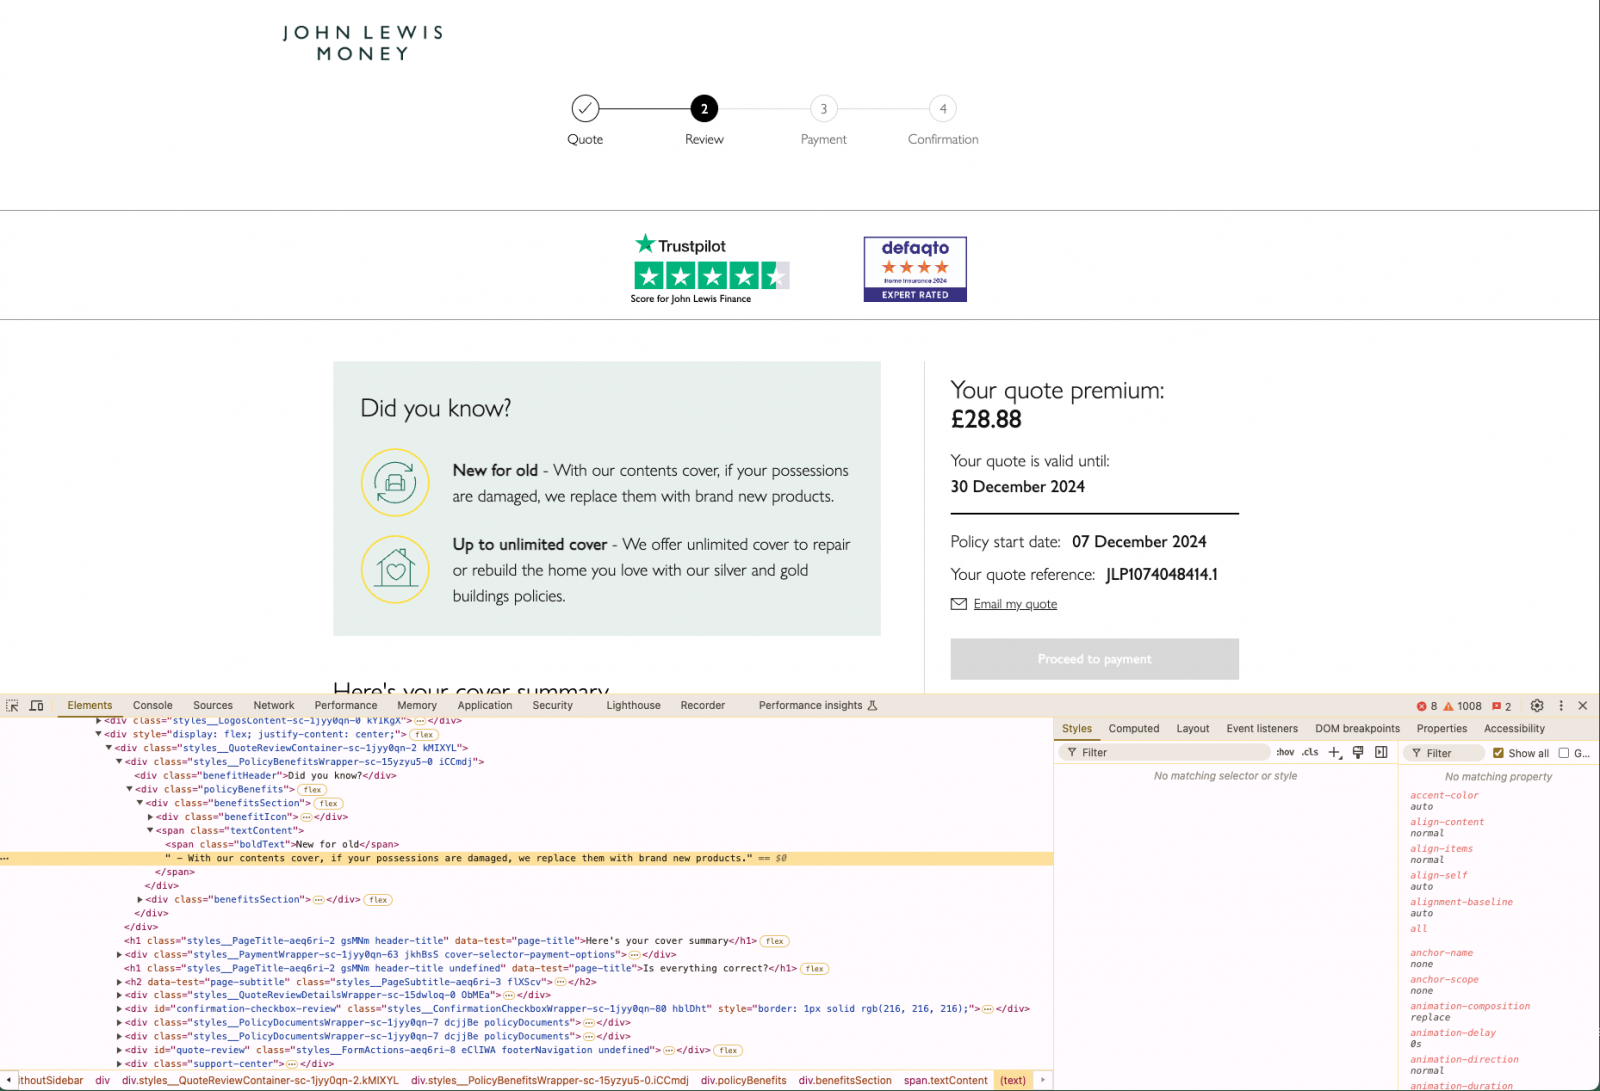Screen dimensions: 1600x1091
Task: Expand the benefitIcon div node
Action: point(150,817)
